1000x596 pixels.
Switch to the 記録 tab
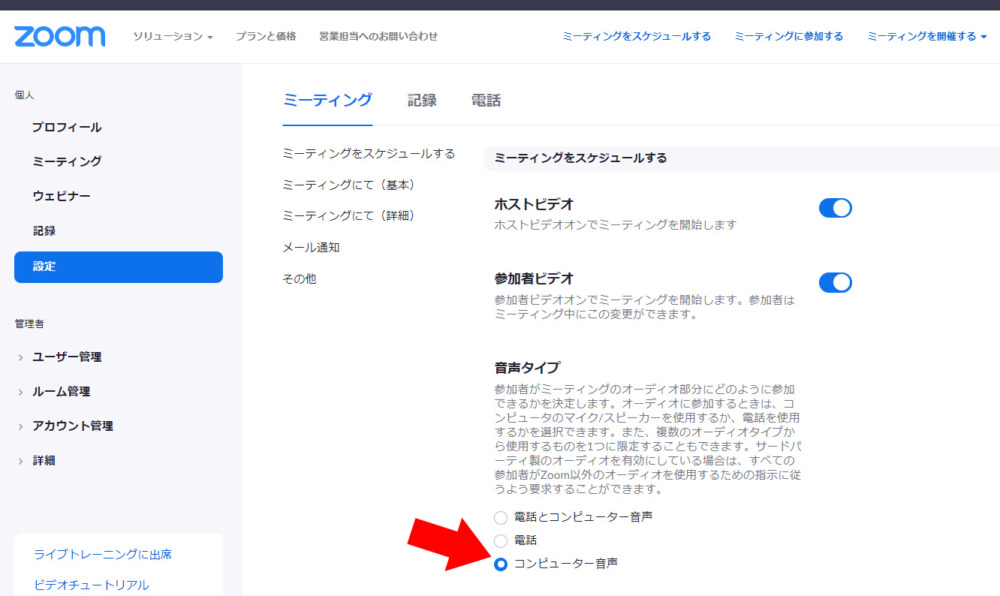coord(421,100)
